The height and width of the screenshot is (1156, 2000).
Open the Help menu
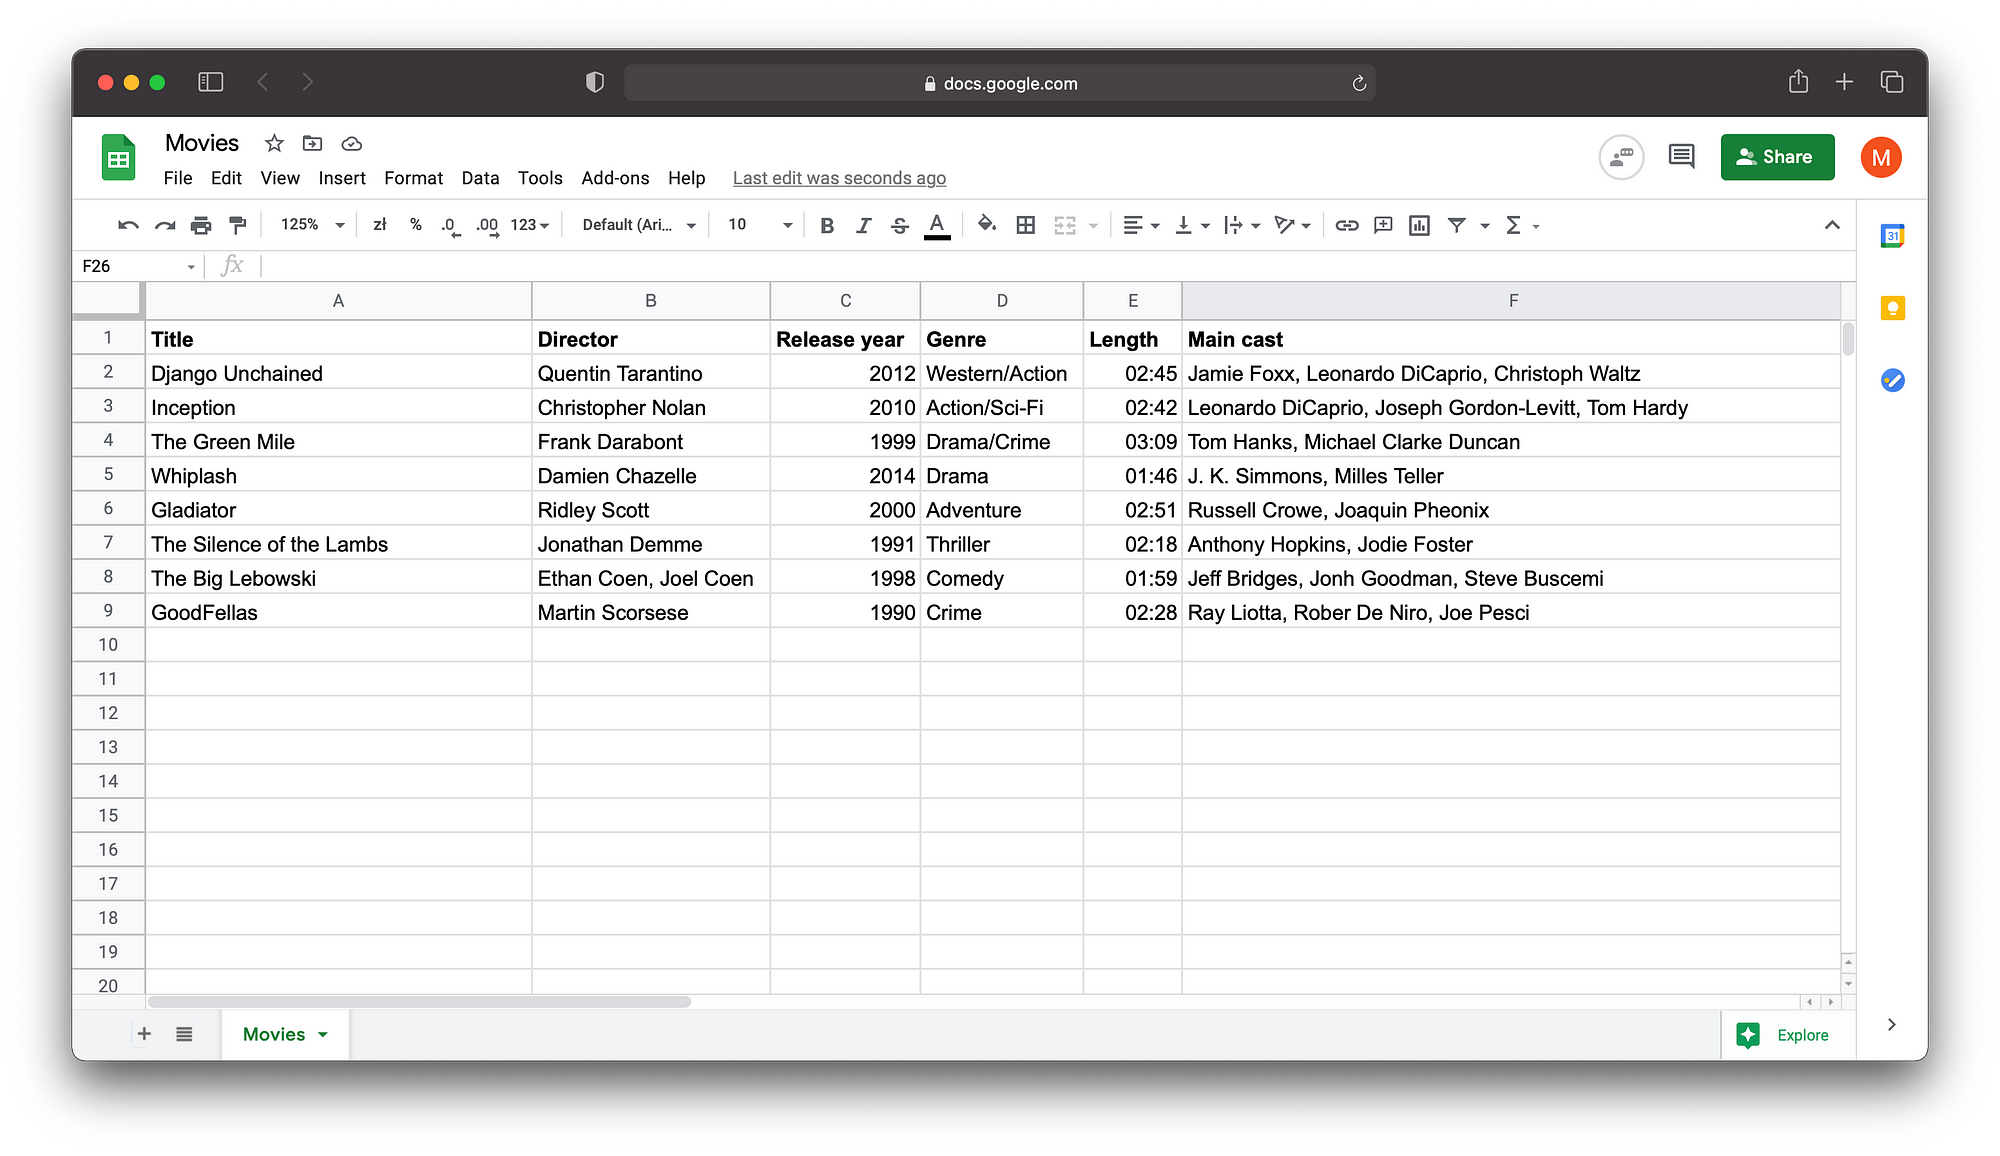686,178
